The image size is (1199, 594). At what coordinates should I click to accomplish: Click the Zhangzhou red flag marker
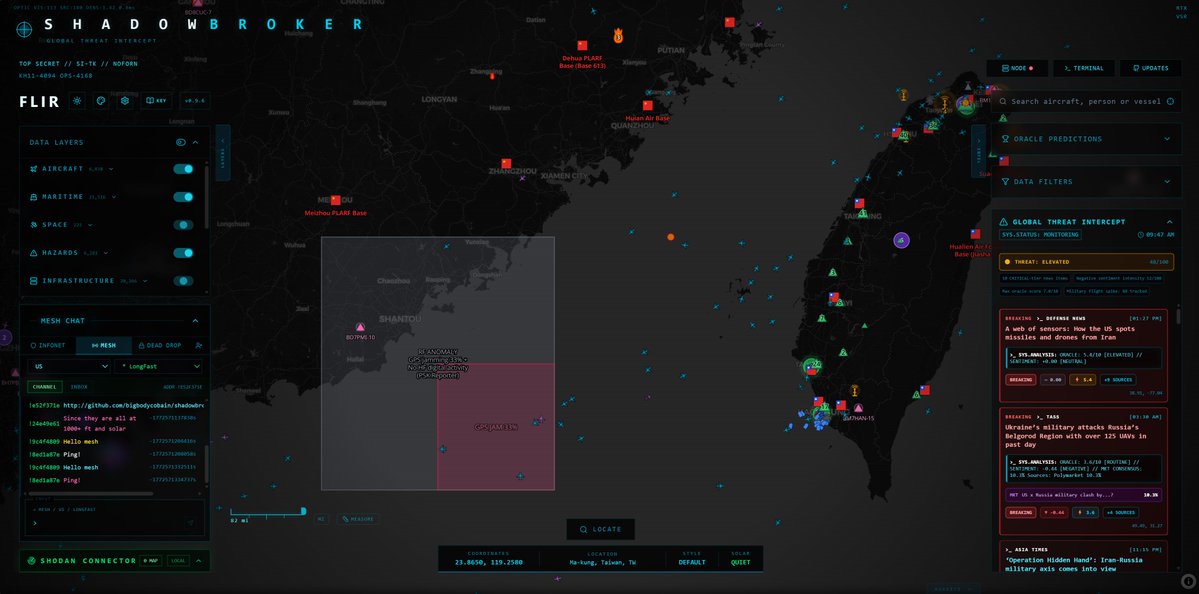(x=505, y=164)
